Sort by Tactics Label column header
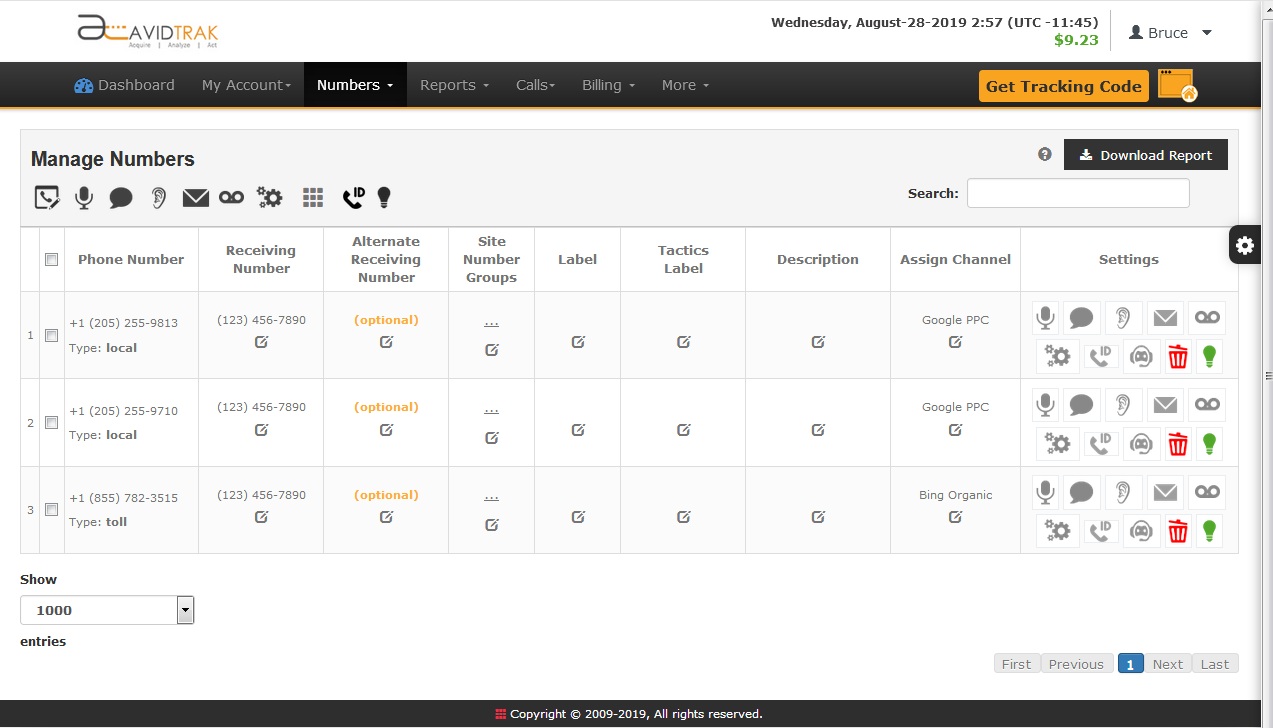 pos(683,259)
